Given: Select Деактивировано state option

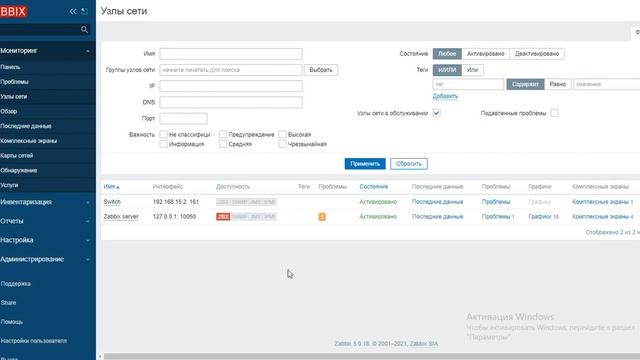Looking at the screenshot, I should click(537, 54).
